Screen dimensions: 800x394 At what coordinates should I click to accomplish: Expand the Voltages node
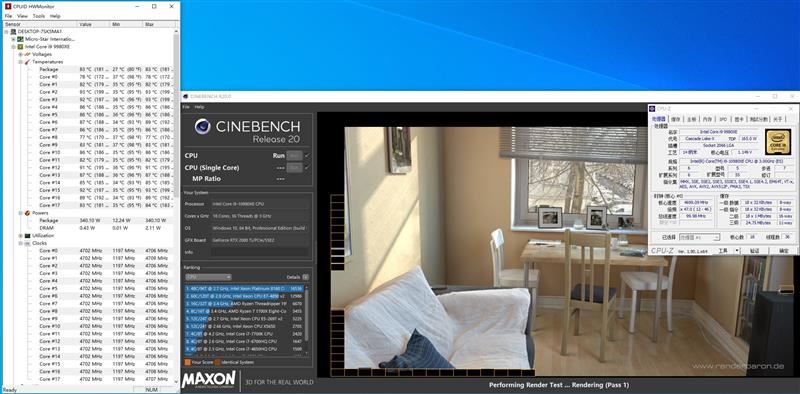pos(20,54)
